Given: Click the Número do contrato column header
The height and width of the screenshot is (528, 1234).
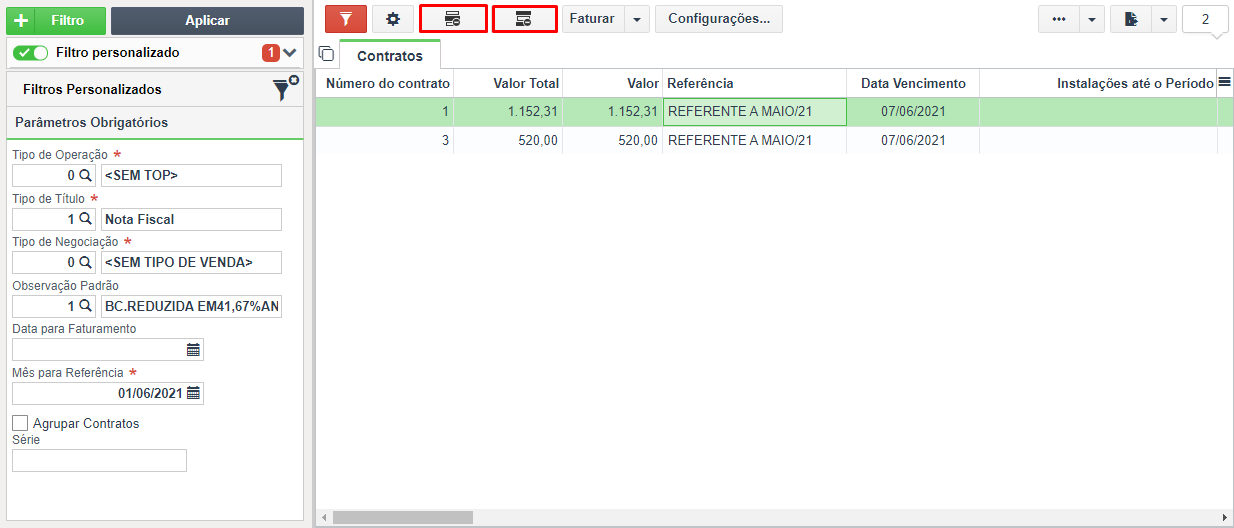Looking at the screenshot, I should coord(384,83).
